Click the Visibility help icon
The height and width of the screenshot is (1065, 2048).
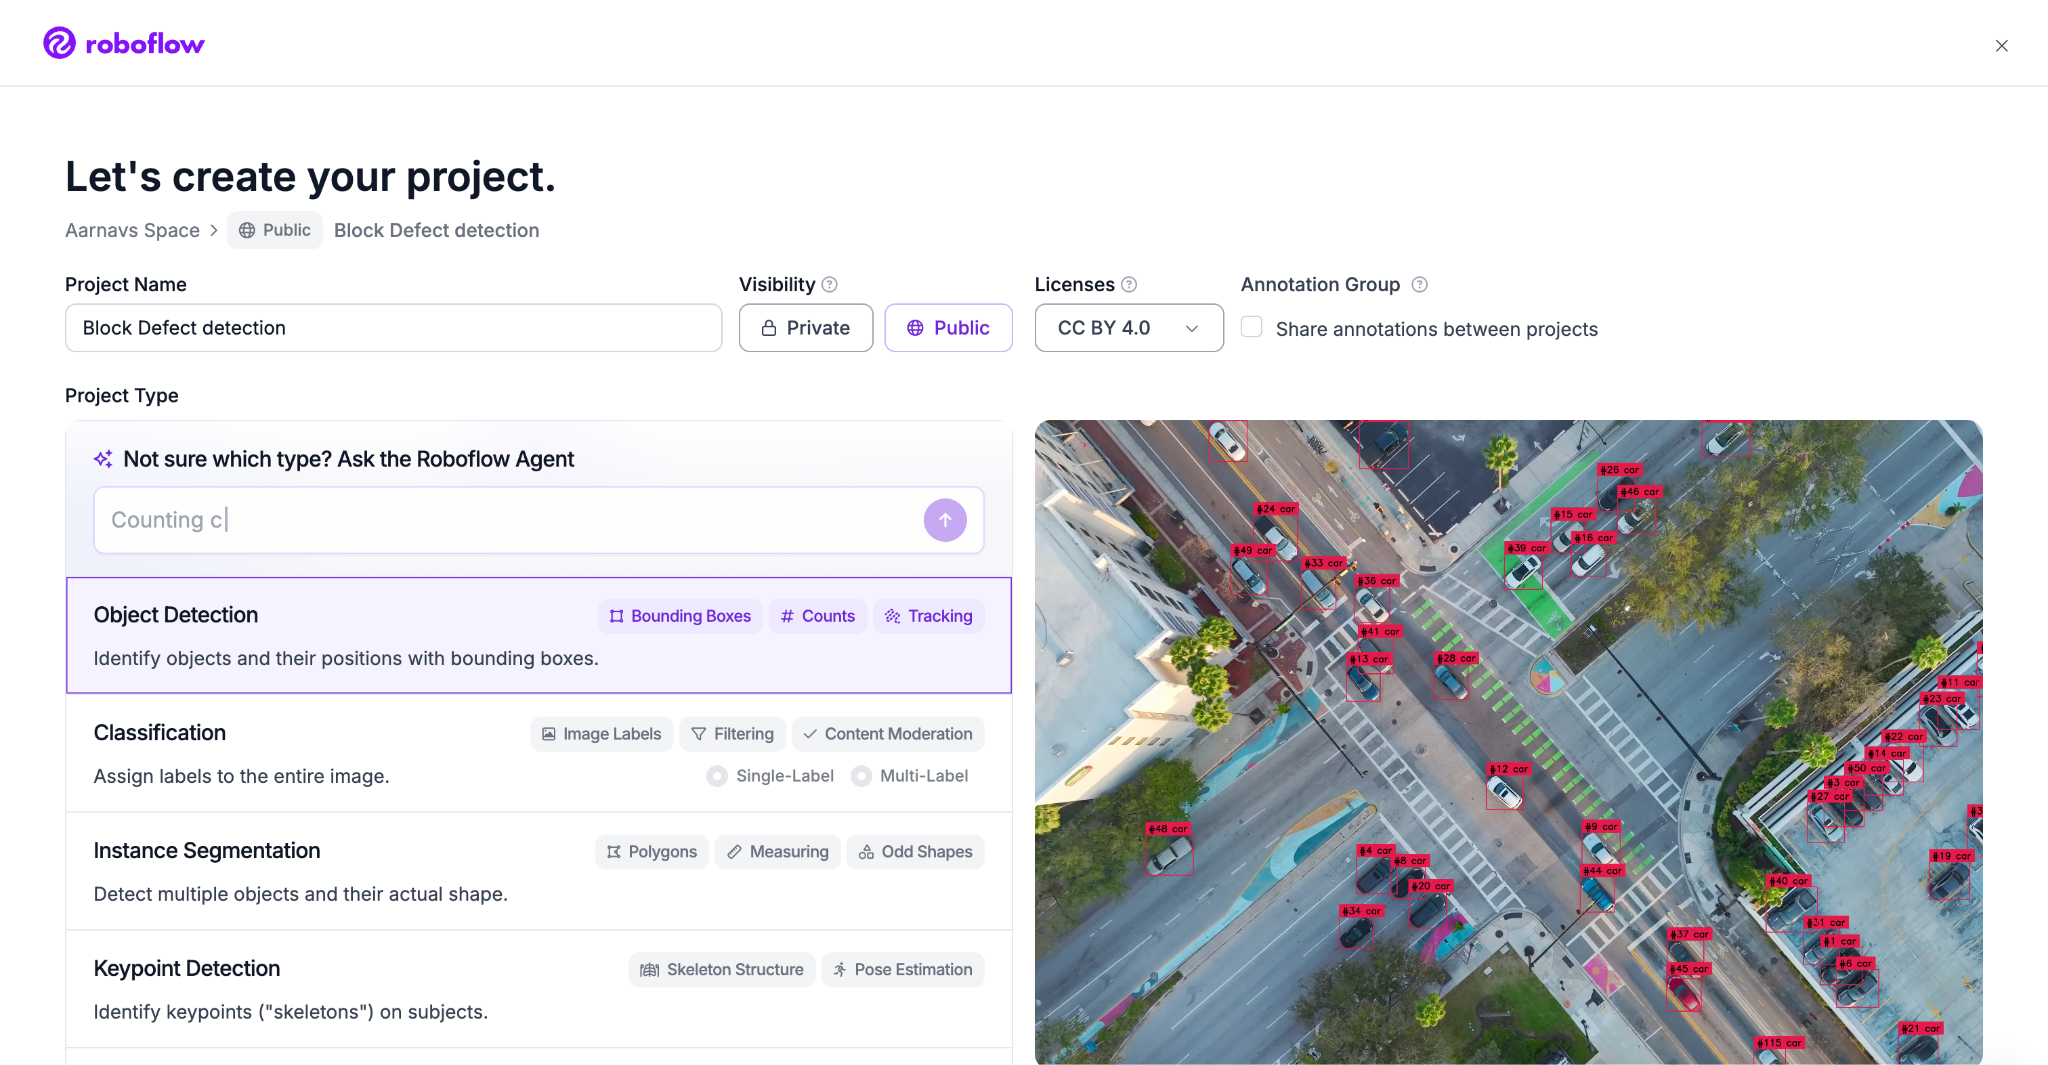[x=829, y=285]
